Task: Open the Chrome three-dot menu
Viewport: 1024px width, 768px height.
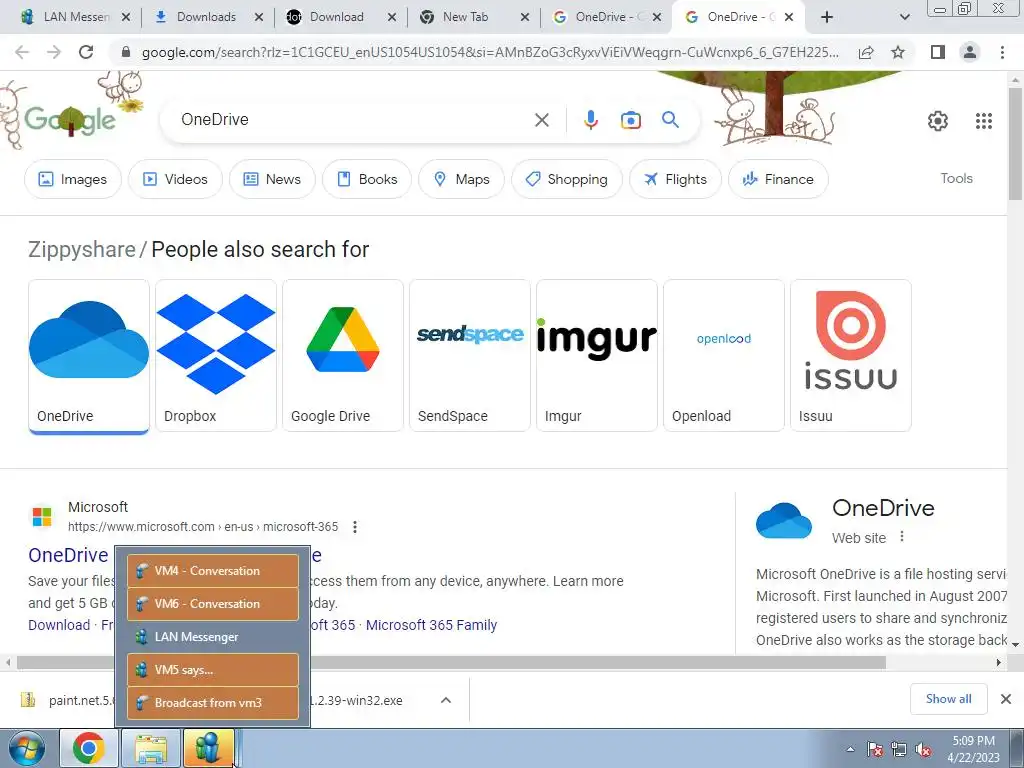Action: [x=1002, y=52]
